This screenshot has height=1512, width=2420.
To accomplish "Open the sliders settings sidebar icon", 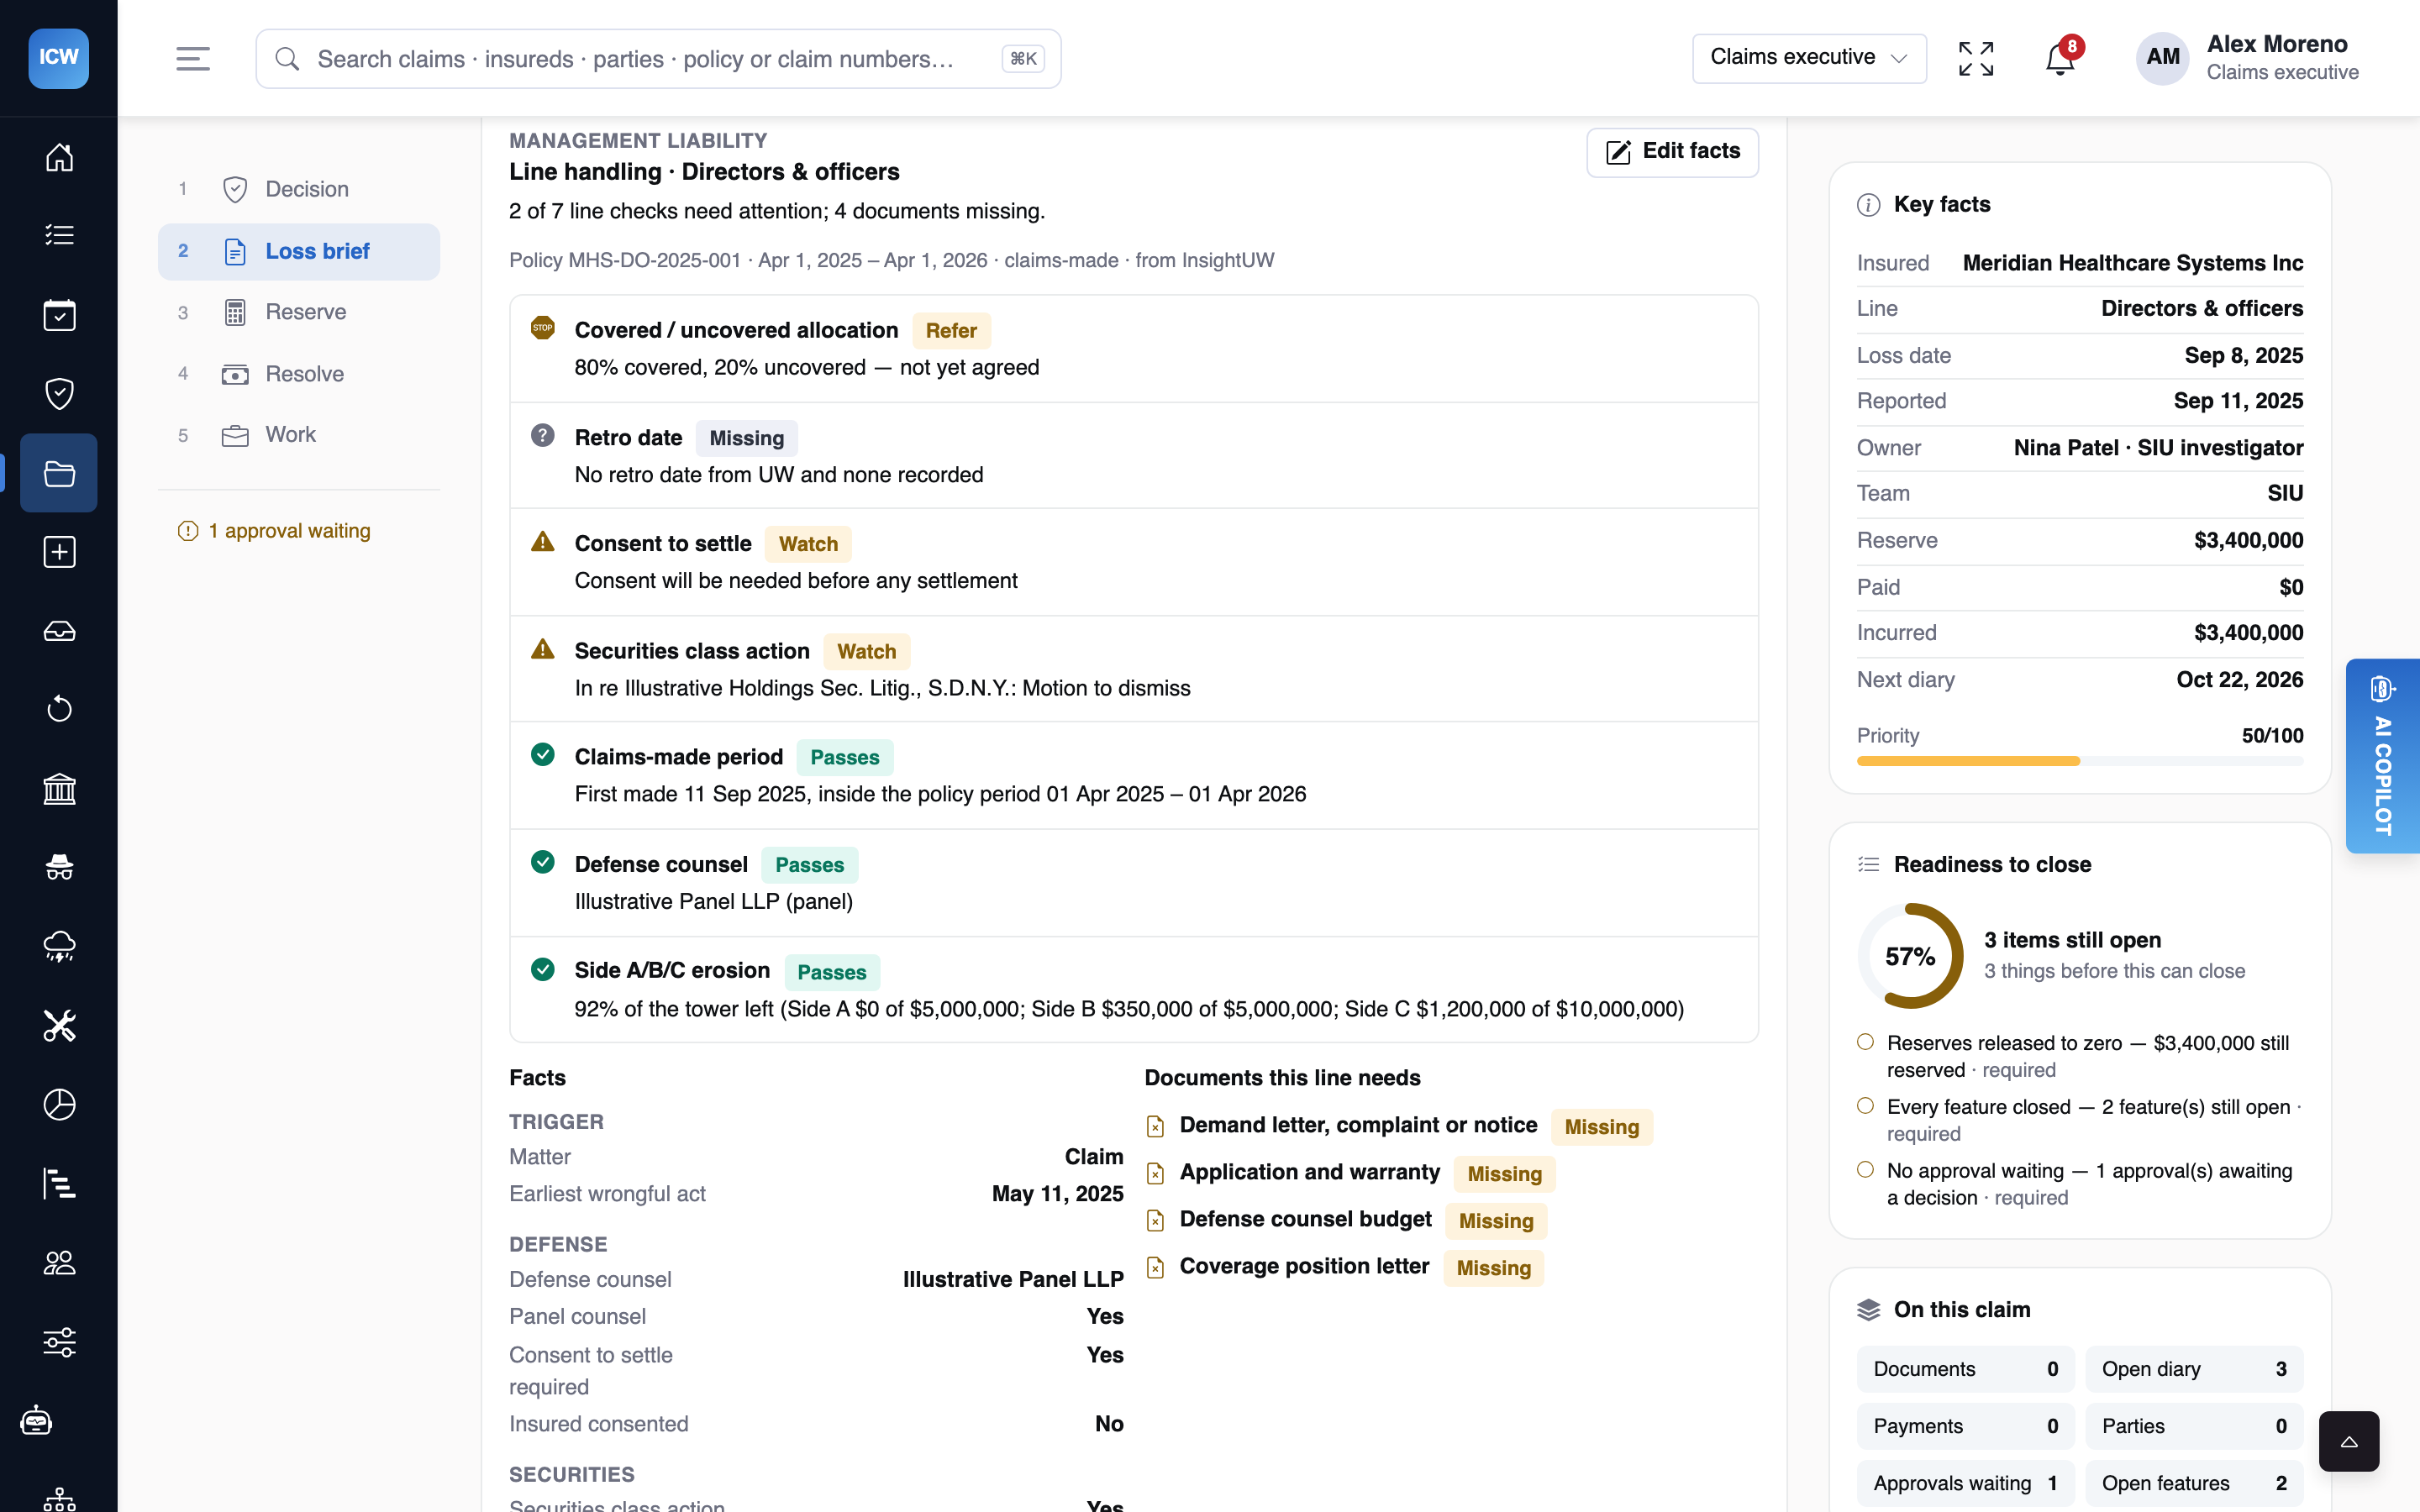I will pos(59,1341).
